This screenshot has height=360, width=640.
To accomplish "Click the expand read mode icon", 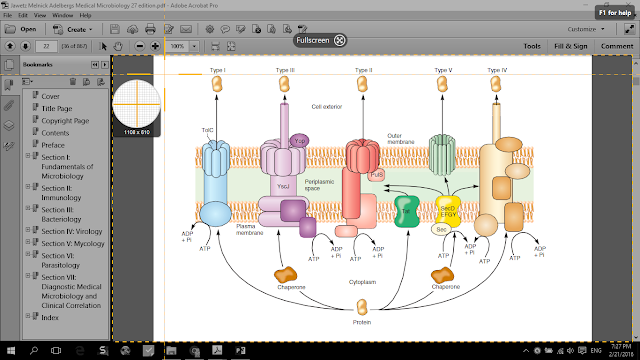I will pyautogui.click(x=629, y=29).
